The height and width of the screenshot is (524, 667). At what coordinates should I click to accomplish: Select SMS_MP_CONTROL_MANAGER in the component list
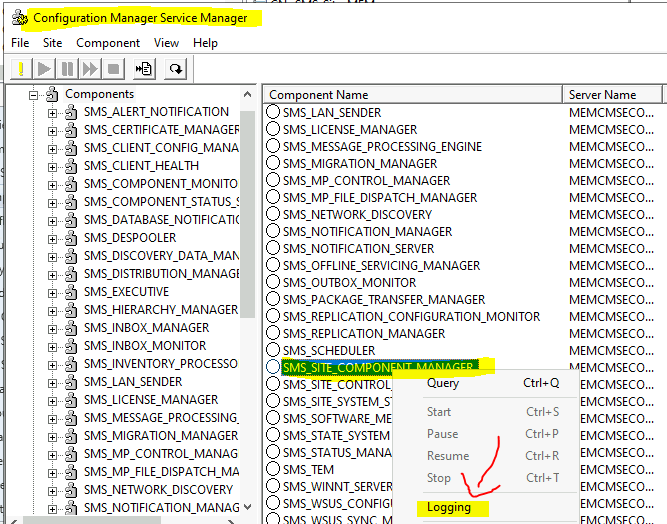(x=366, y=180)
